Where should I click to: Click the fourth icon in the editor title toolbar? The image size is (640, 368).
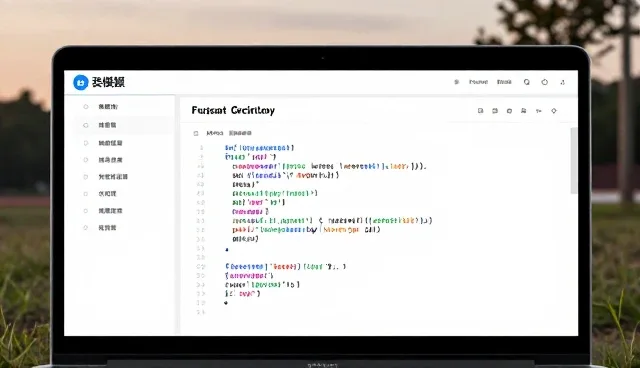pyautogui.click(x=523, y=111)
